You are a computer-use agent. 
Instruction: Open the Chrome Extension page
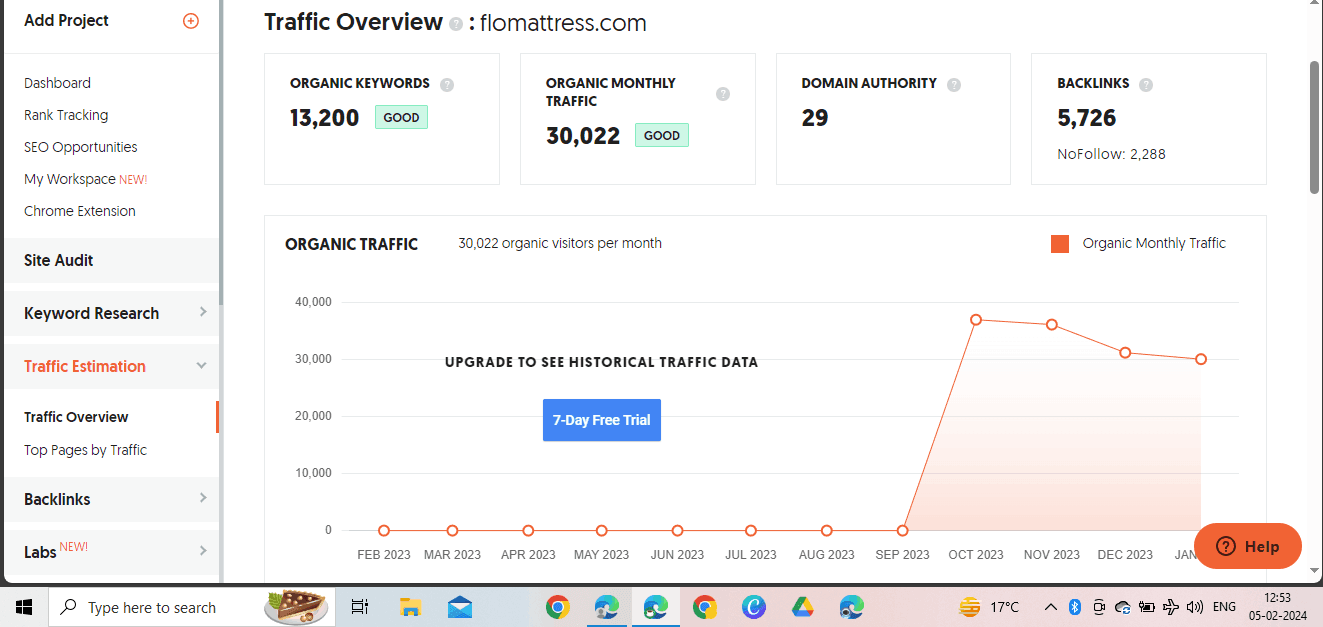coord(80,210)
